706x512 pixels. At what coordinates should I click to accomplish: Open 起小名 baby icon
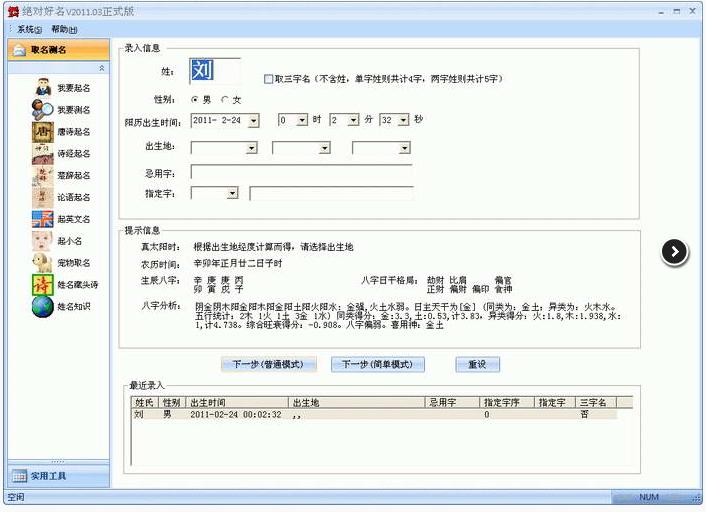pyautogui.click(x=43, y=241)
